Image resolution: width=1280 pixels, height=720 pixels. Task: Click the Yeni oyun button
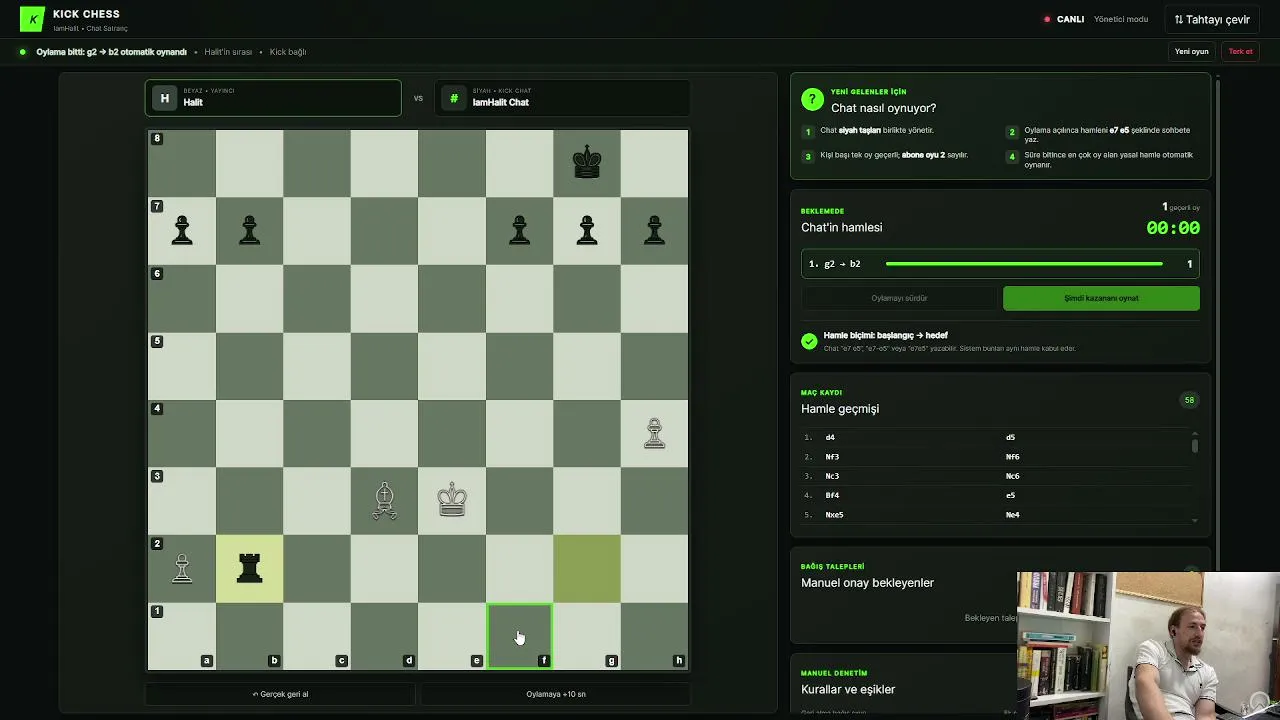pyautogui.click(x=1192, y=52)
